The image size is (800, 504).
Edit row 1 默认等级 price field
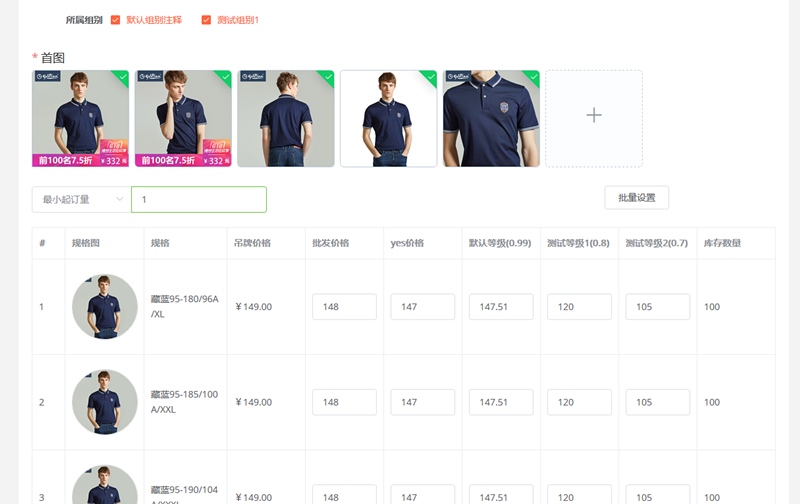point(501,307)
